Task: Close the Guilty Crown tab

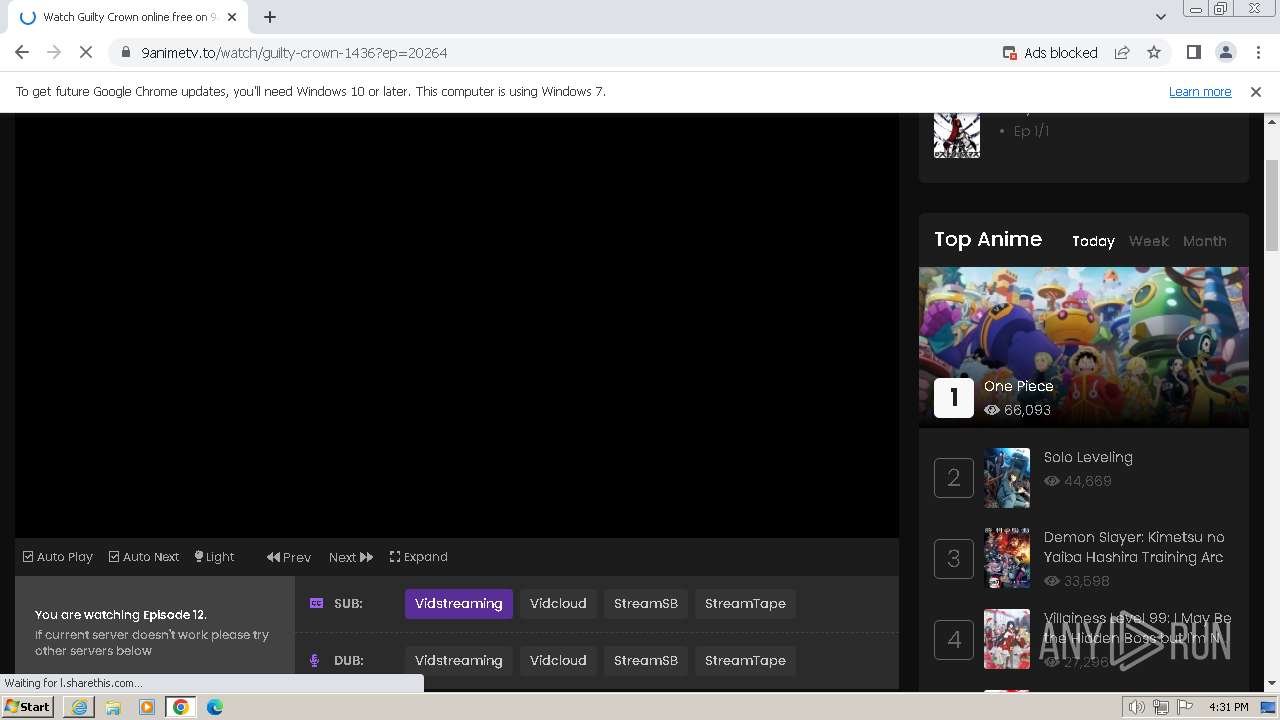Action: (232, 17)
